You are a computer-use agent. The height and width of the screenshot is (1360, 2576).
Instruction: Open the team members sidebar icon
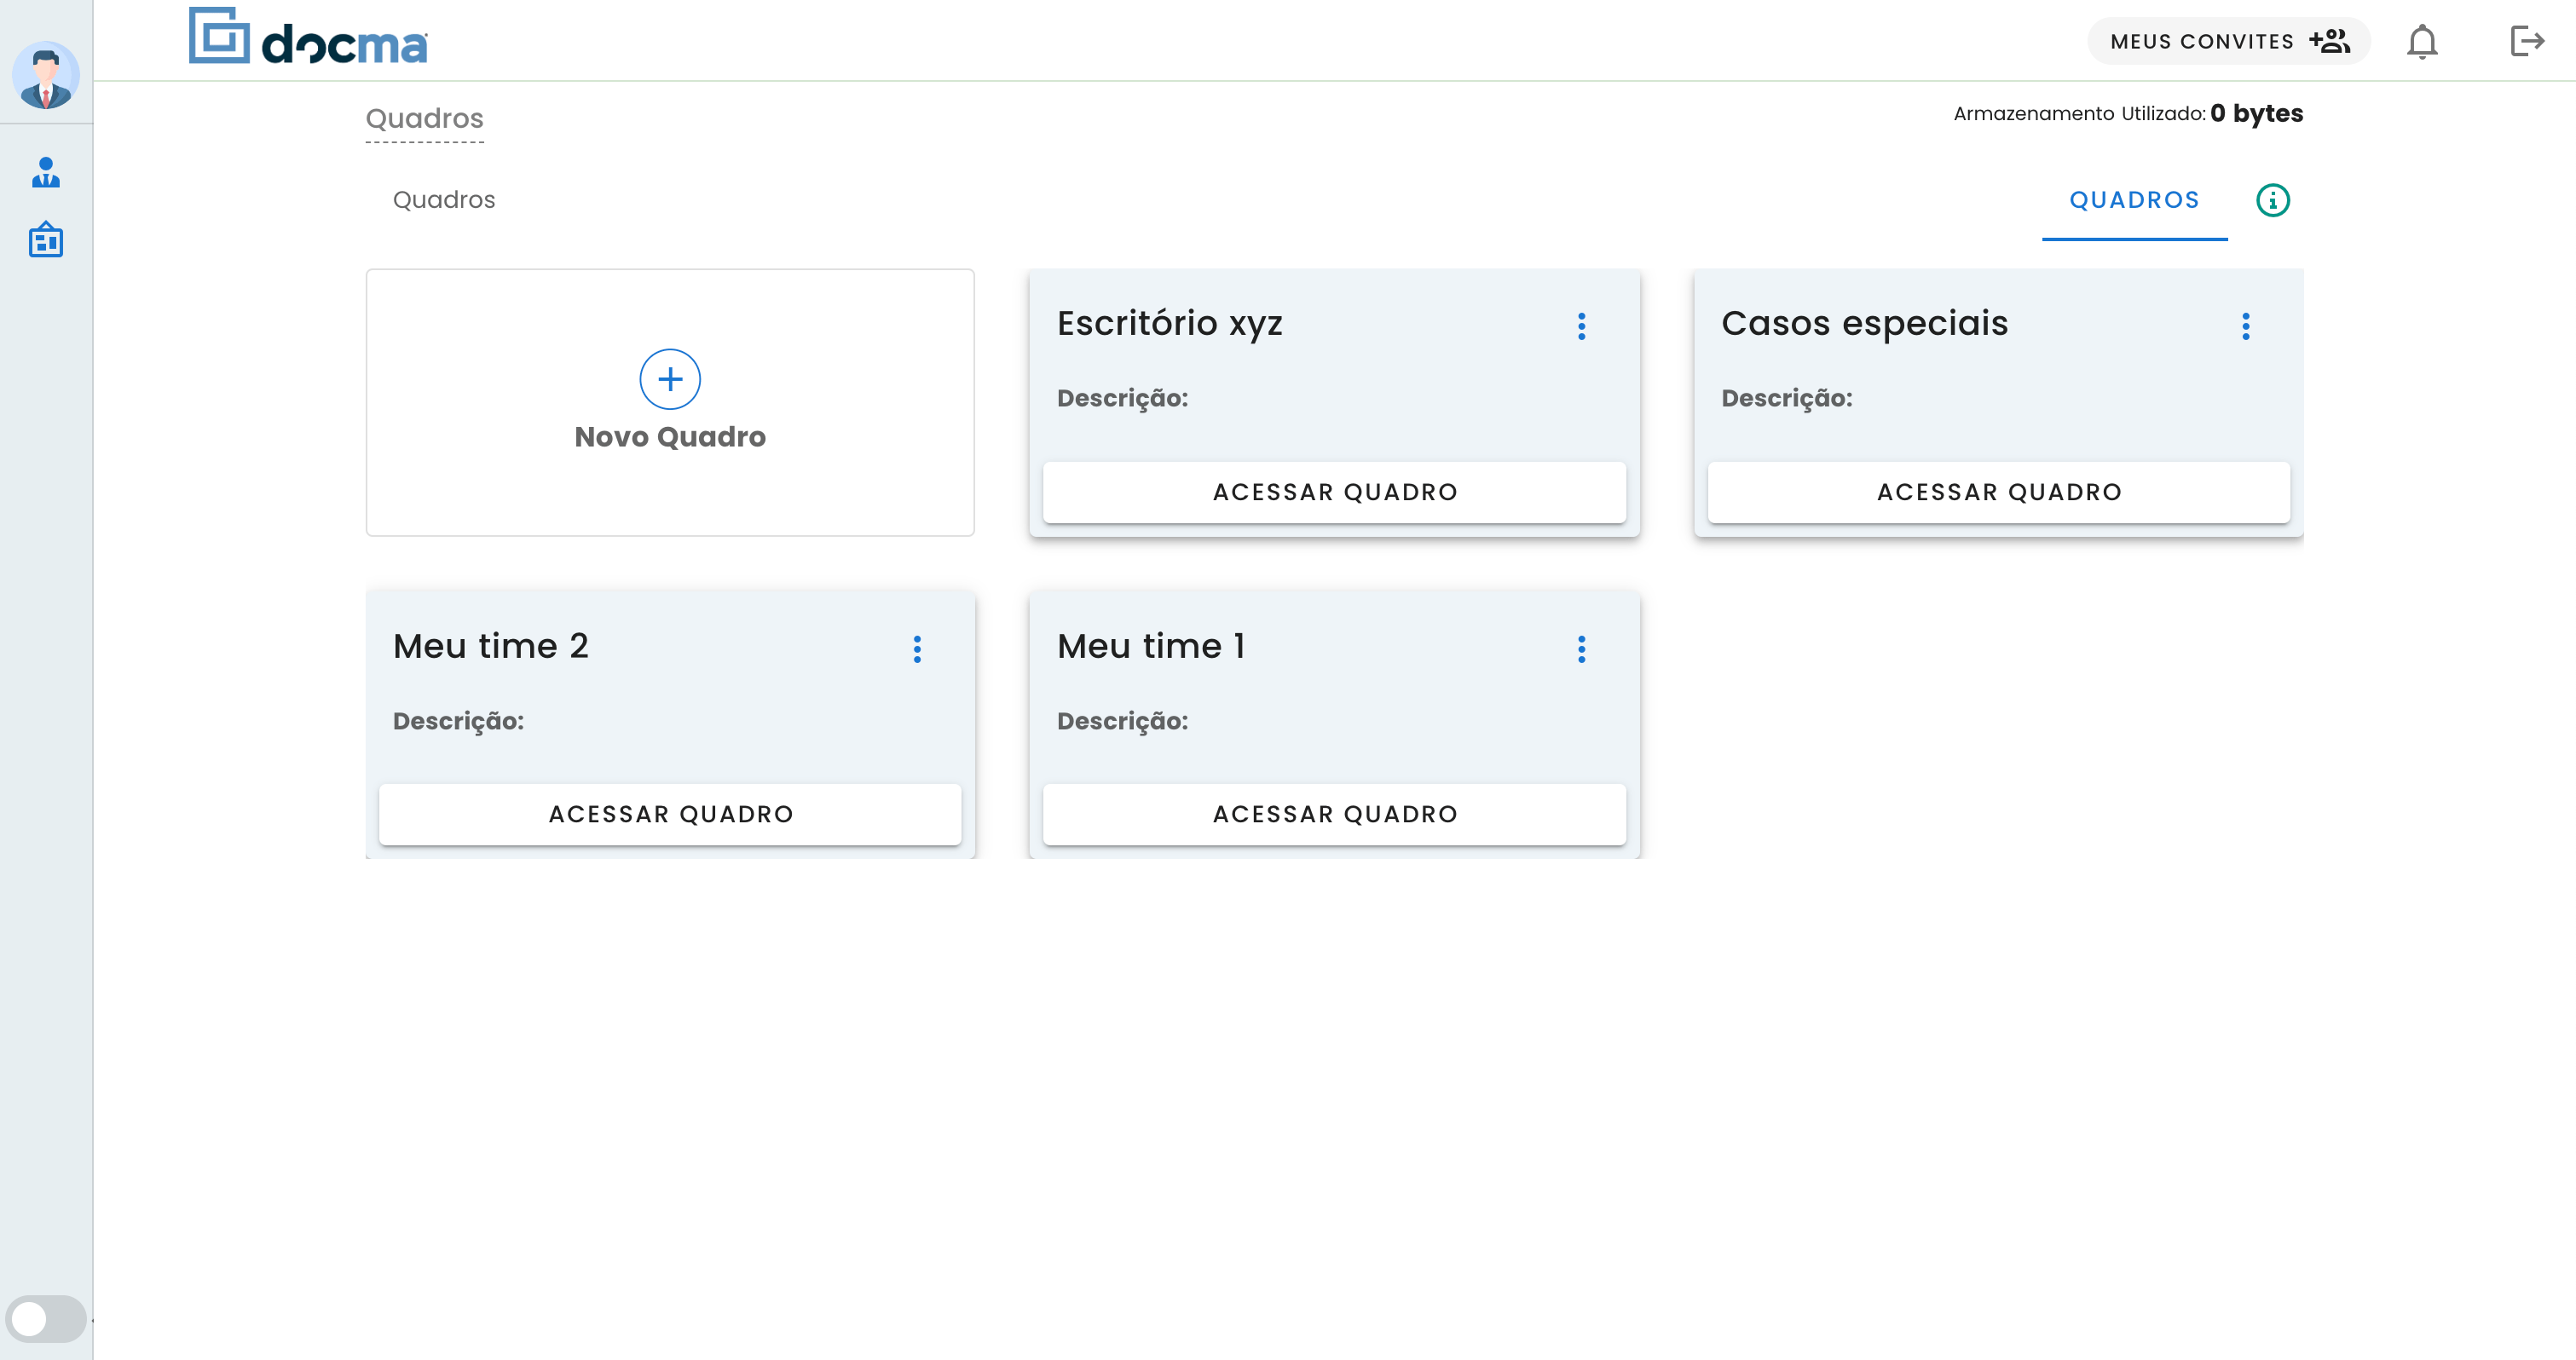coord(45,173)
